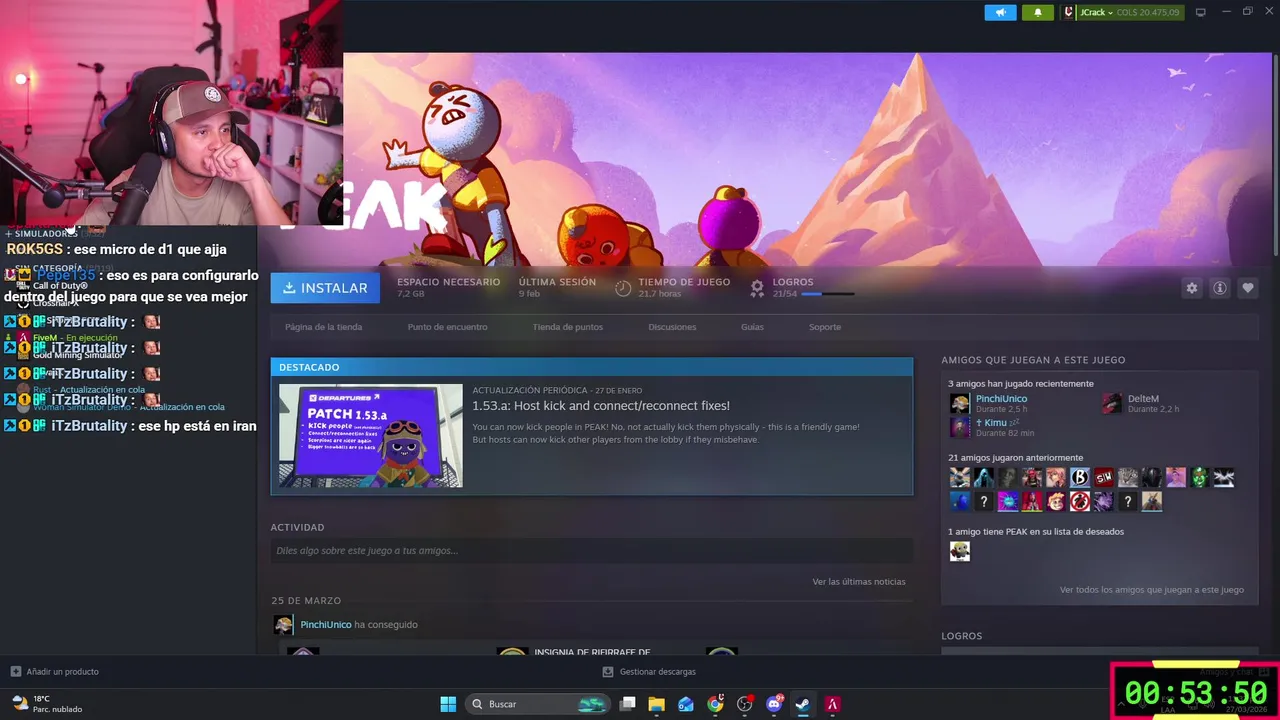
Task: Click the Steam taskbar icon
Action: (x=803, y=704)
